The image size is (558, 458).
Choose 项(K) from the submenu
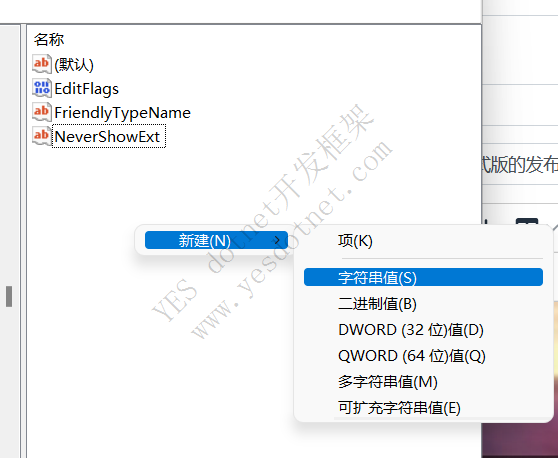[x=355, y=241]
